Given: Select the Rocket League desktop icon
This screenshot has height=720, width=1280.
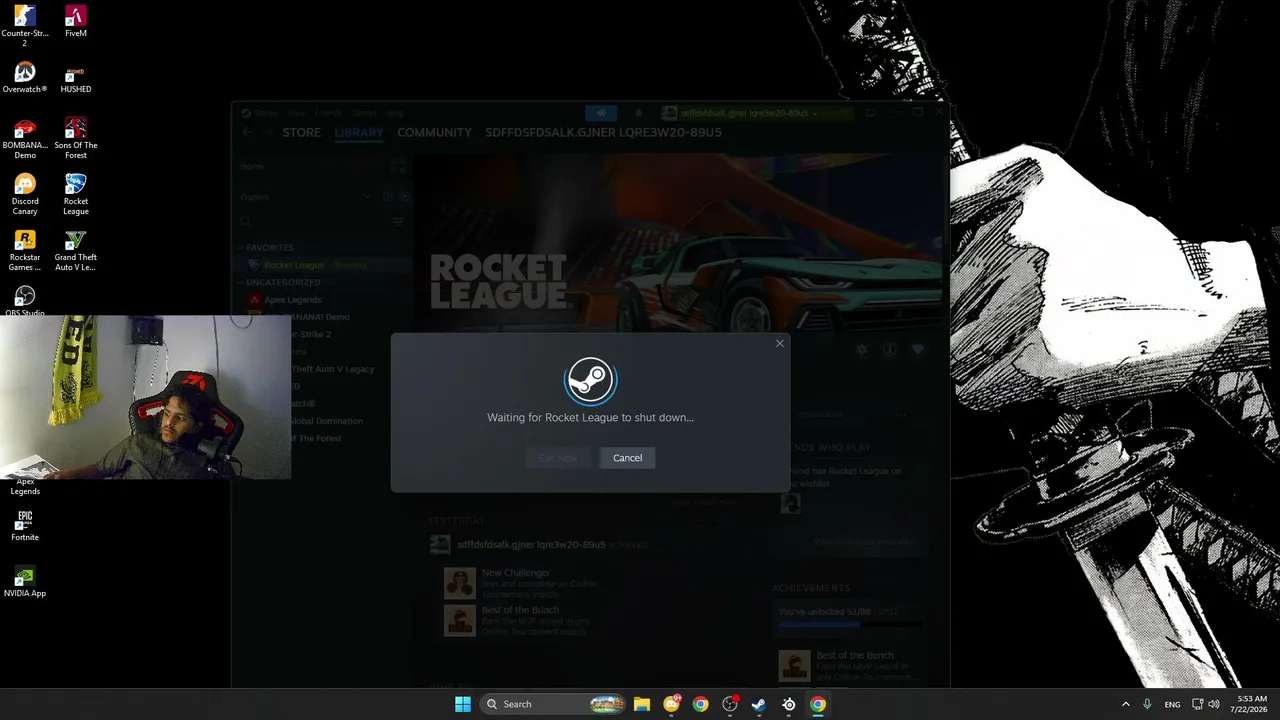Looking at the screenshot, I should click(76, 195).
